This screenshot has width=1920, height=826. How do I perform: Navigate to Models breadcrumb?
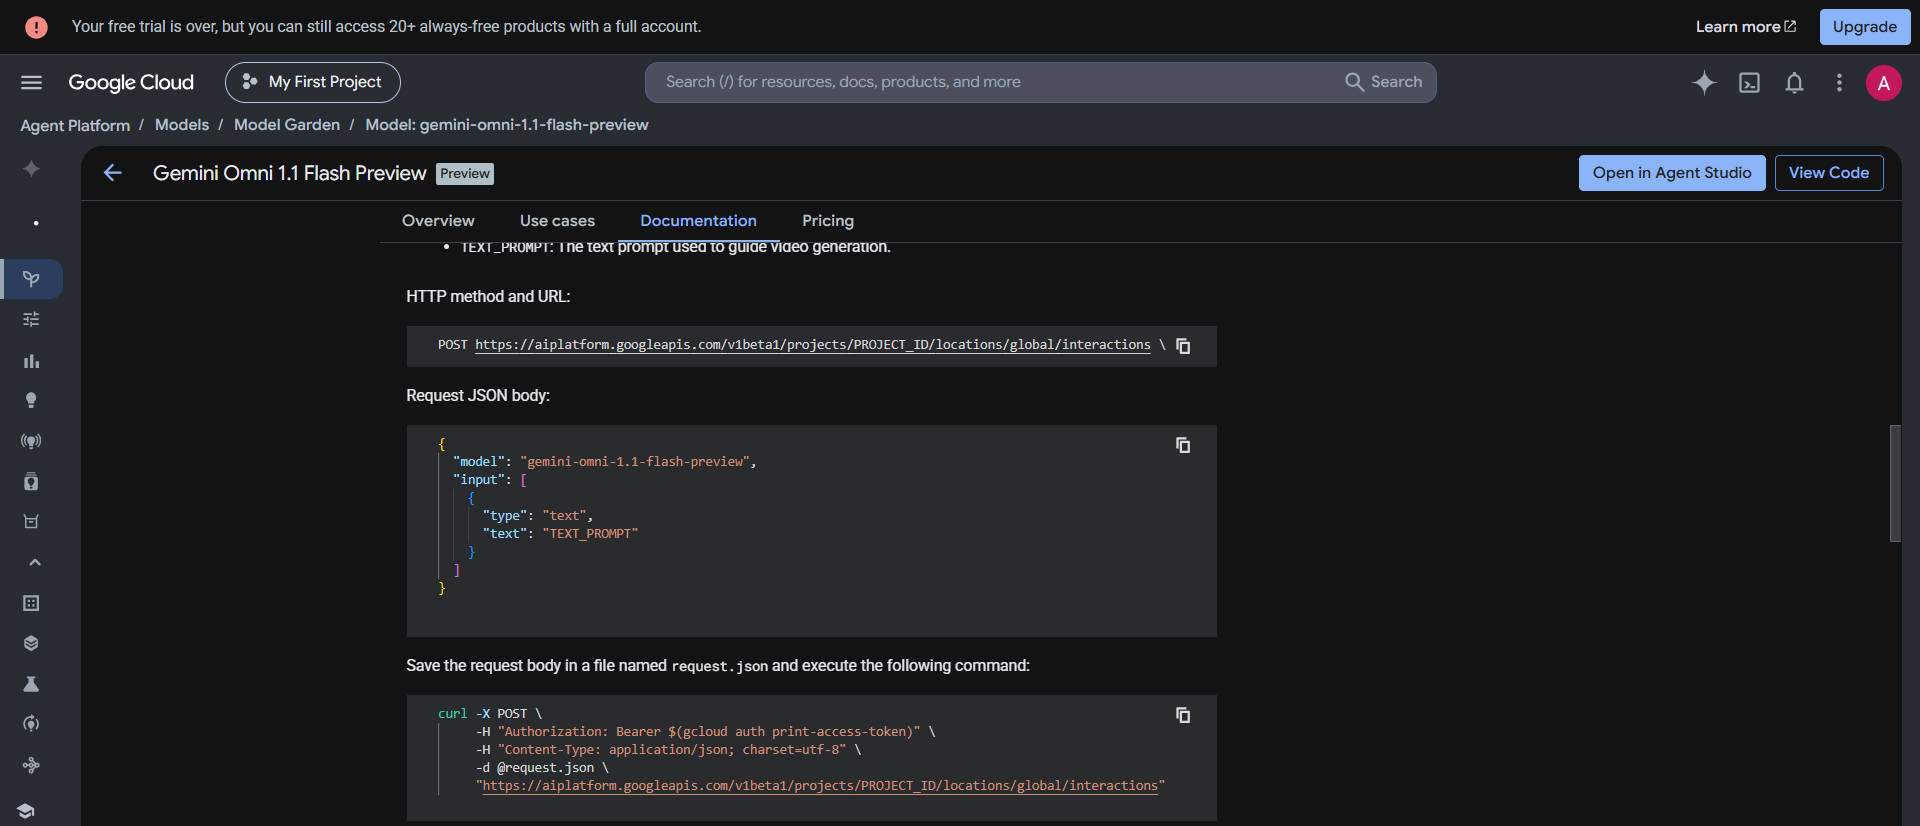(182, 125)
